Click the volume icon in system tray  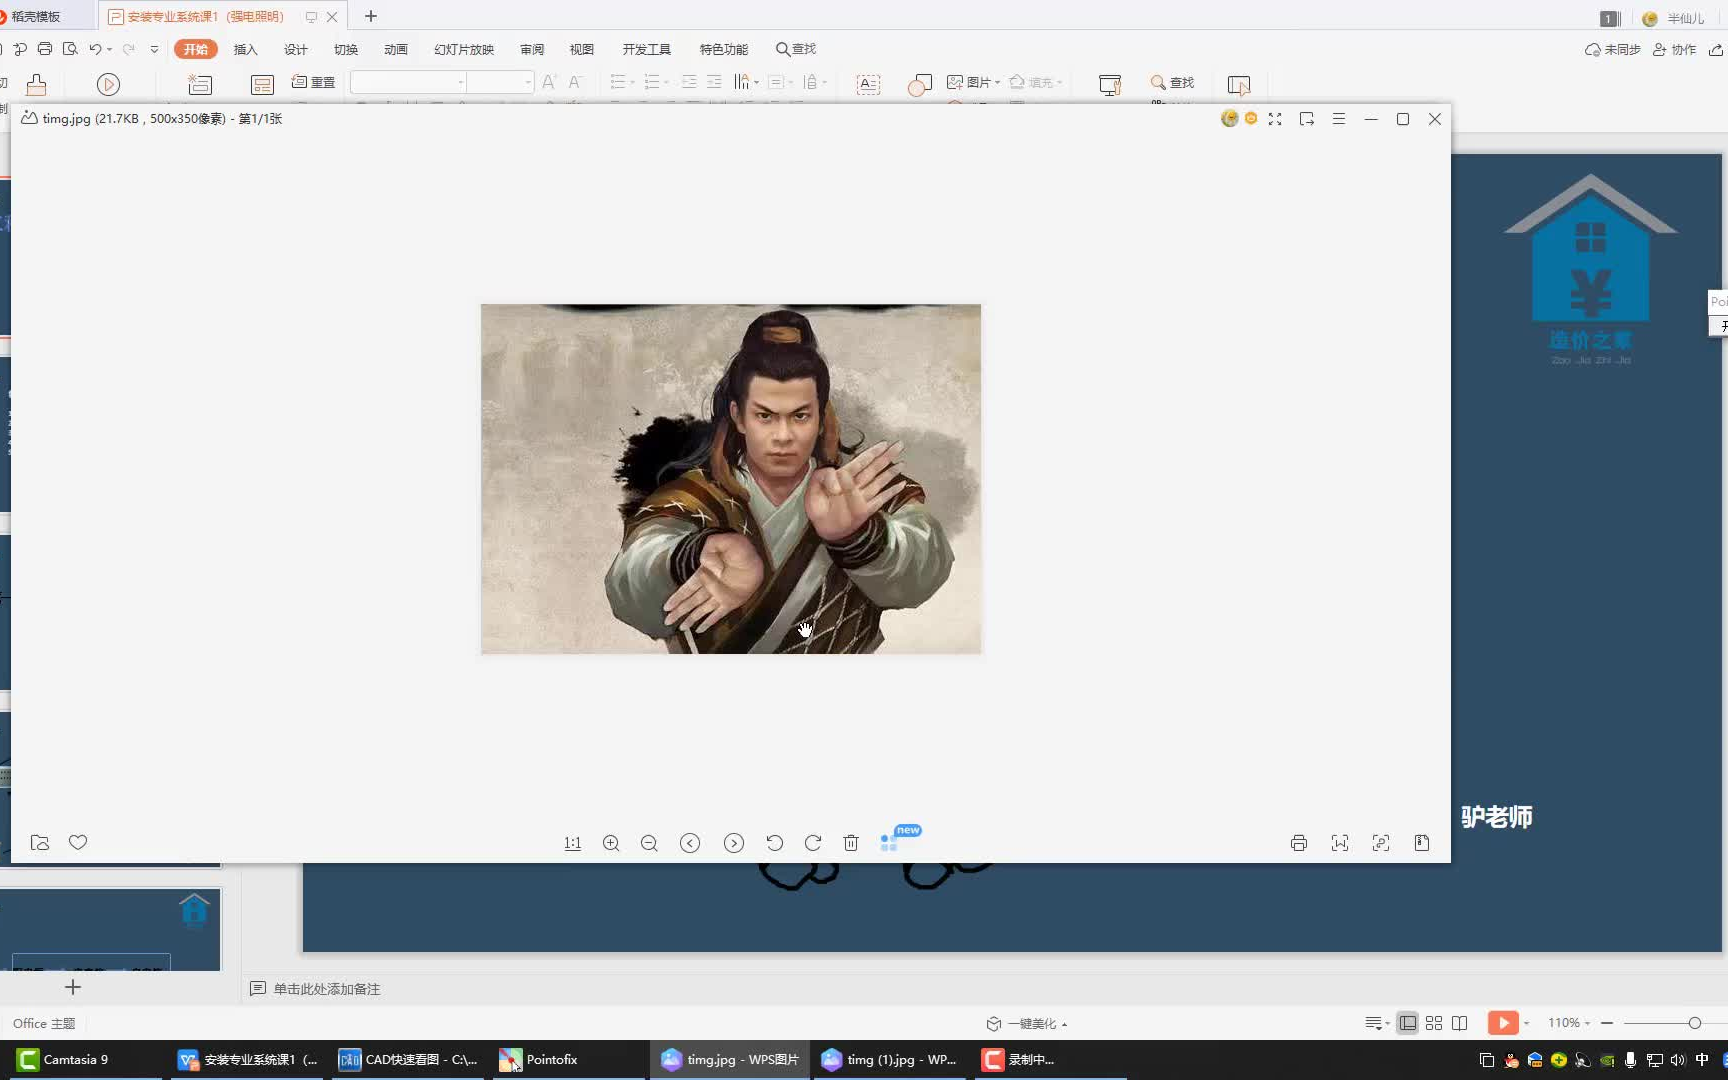1678,1060
